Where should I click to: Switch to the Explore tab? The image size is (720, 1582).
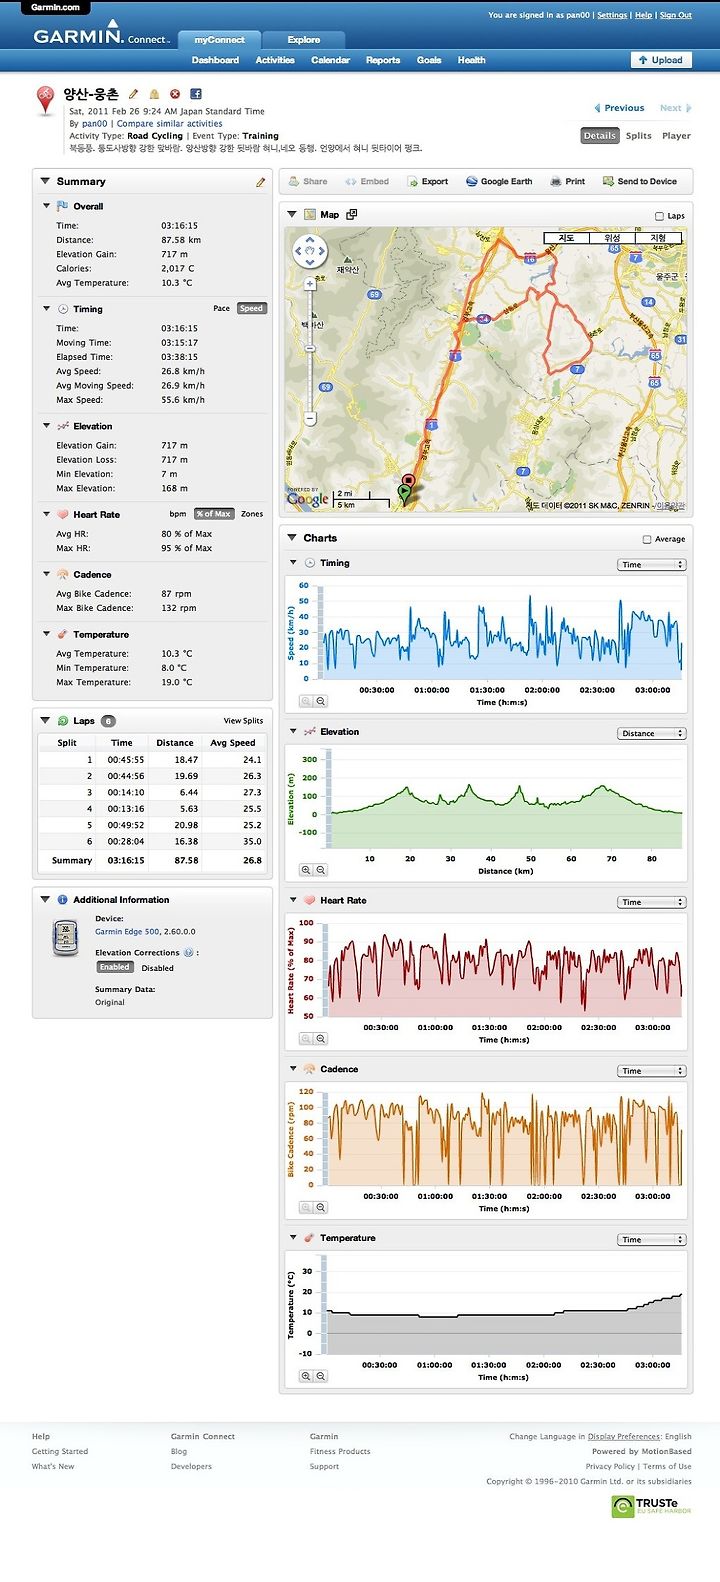pyautogui.click(x=304, y=40)
